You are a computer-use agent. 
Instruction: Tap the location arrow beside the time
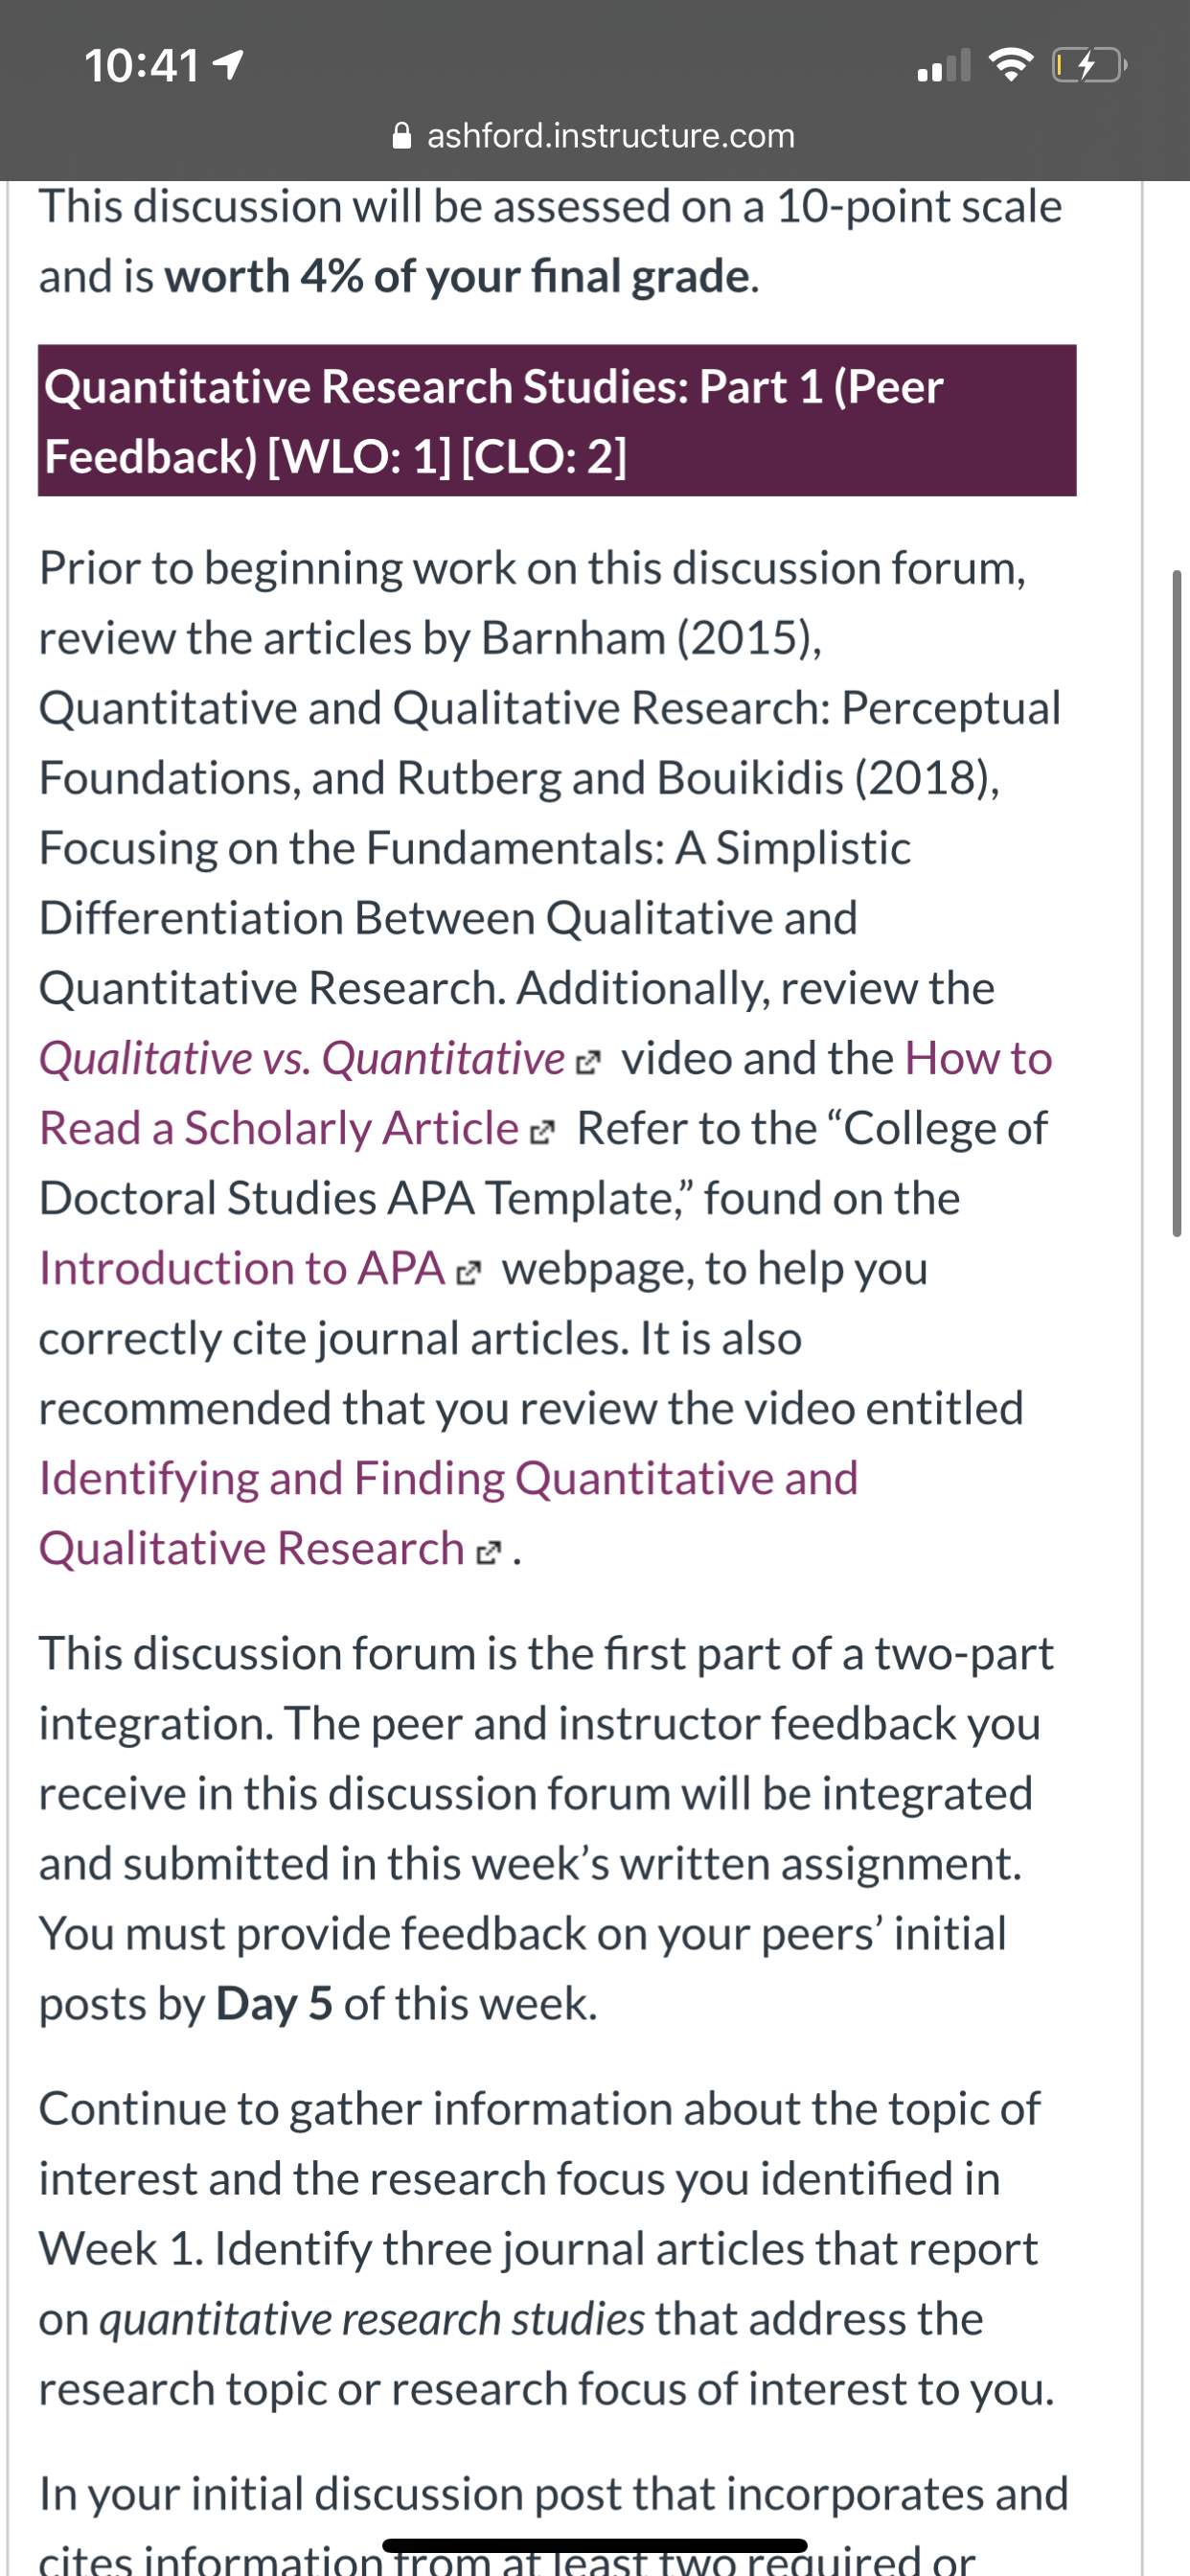(x=229, y=66)
